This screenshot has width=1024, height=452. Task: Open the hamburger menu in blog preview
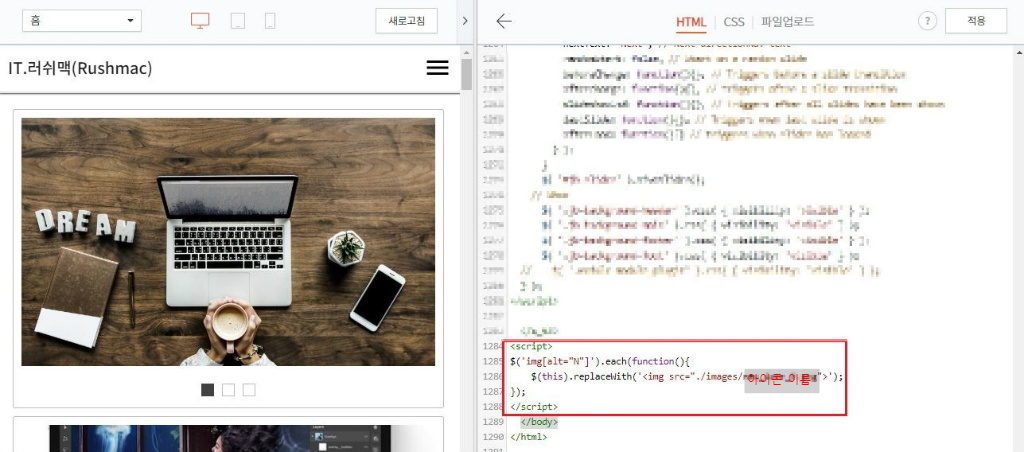pos(438,67)
